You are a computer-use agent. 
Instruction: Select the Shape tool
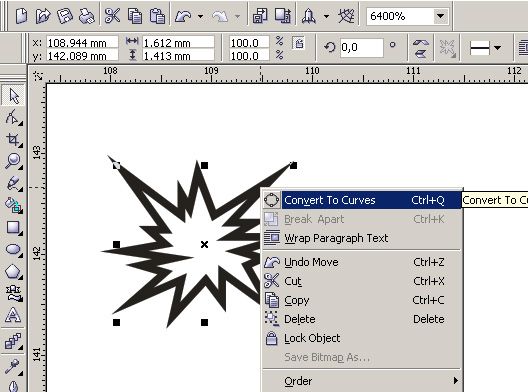click(13, 117)
